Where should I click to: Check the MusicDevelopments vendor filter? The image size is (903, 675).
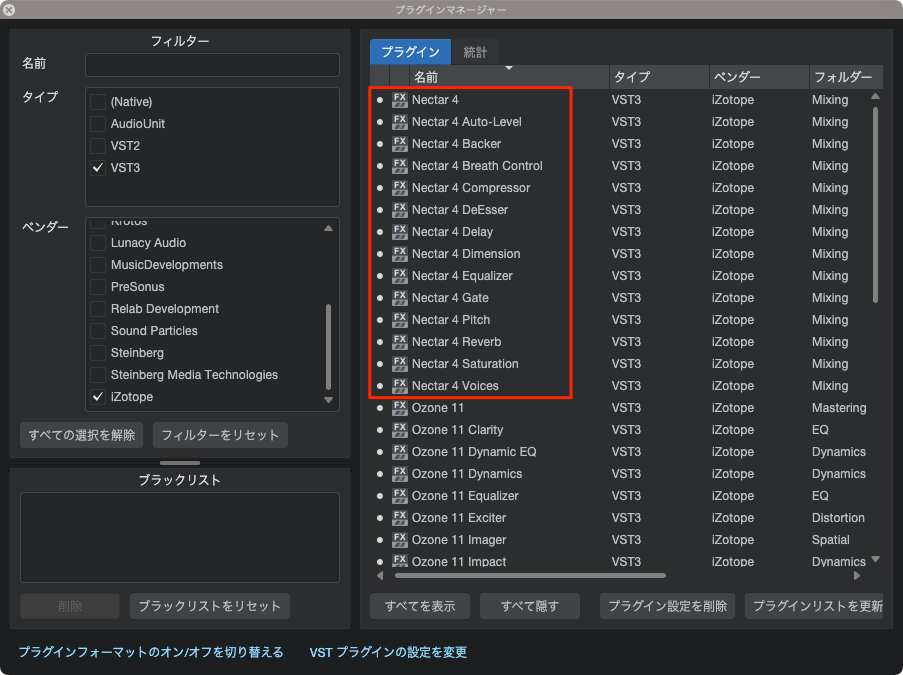(98, 265)
